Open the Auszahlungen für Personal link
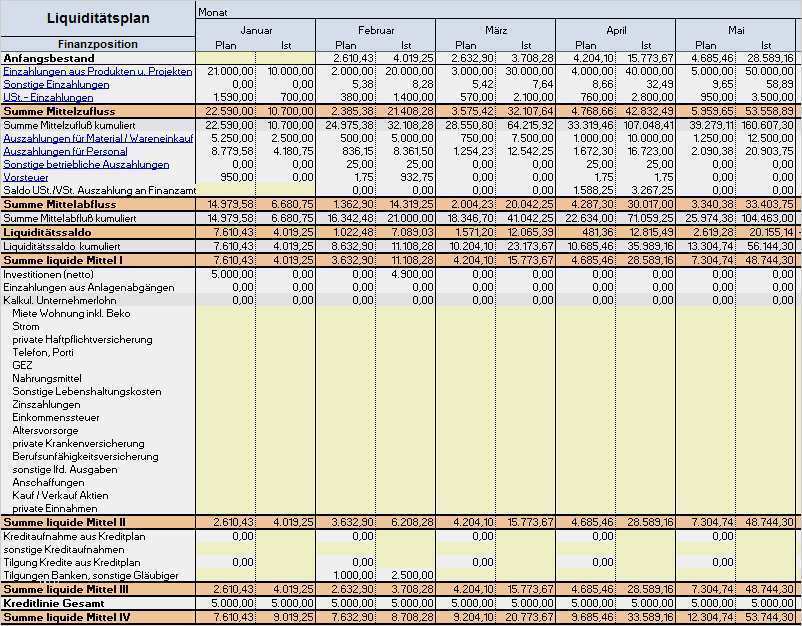Image resolution: width=802 pixels, height=626 pixels. (65, 151)
